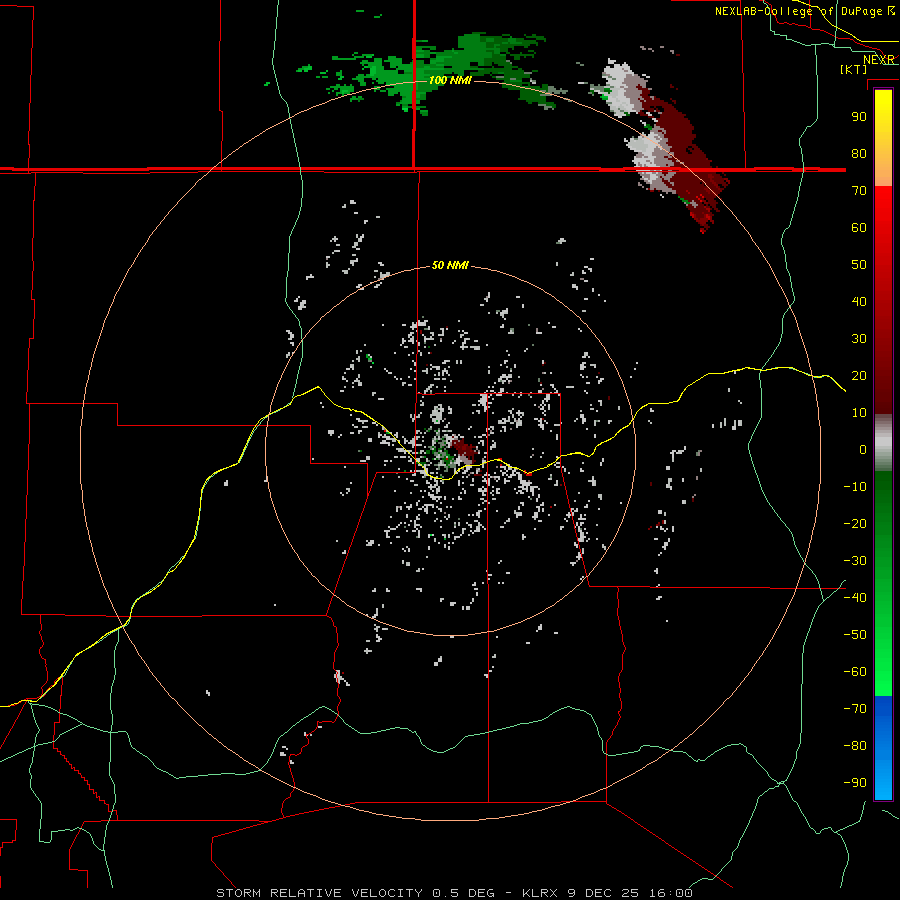The width and height of the screenshot is (900, 900).
Task: Click the small dark red echo near radar center
Action: 464,449
